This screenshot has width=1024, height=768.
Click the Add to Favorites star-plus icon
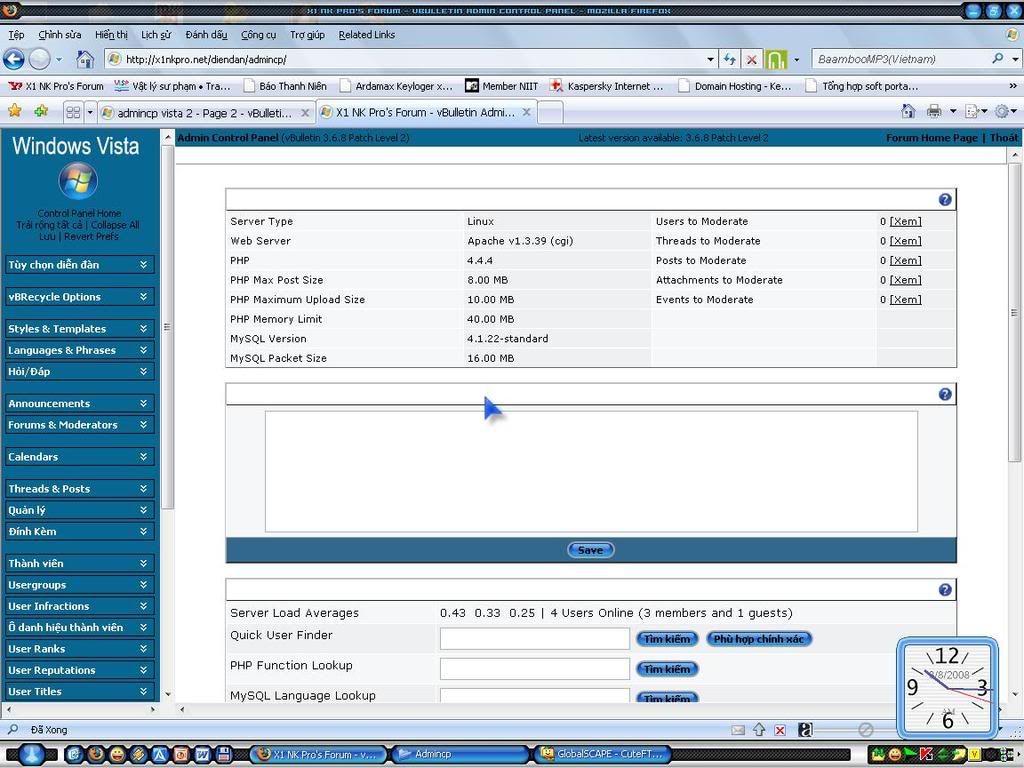click(41, 111)
